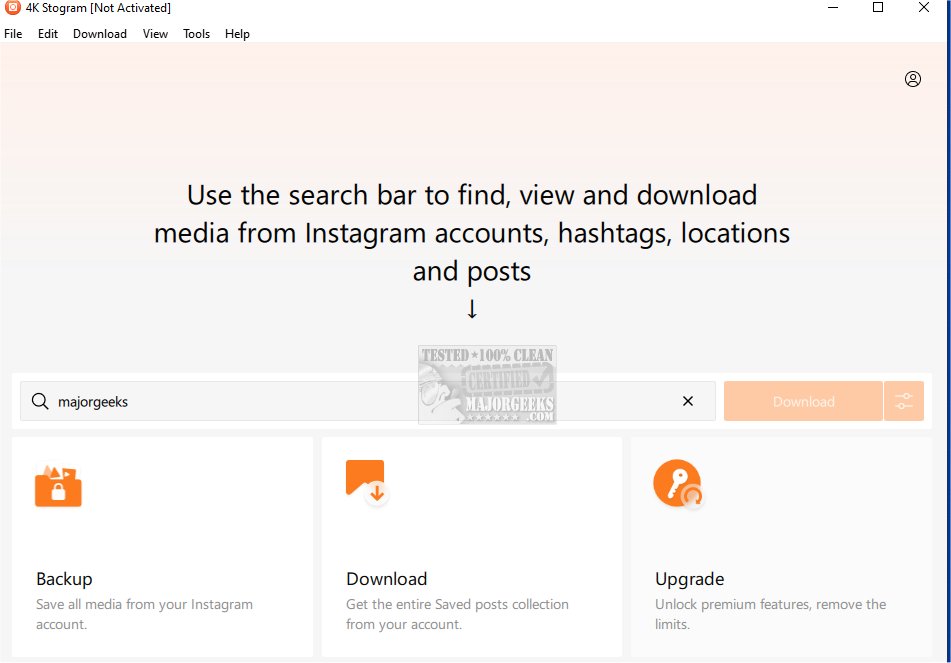
Task: Open the Upgrade card title
Action: point(690,579)
